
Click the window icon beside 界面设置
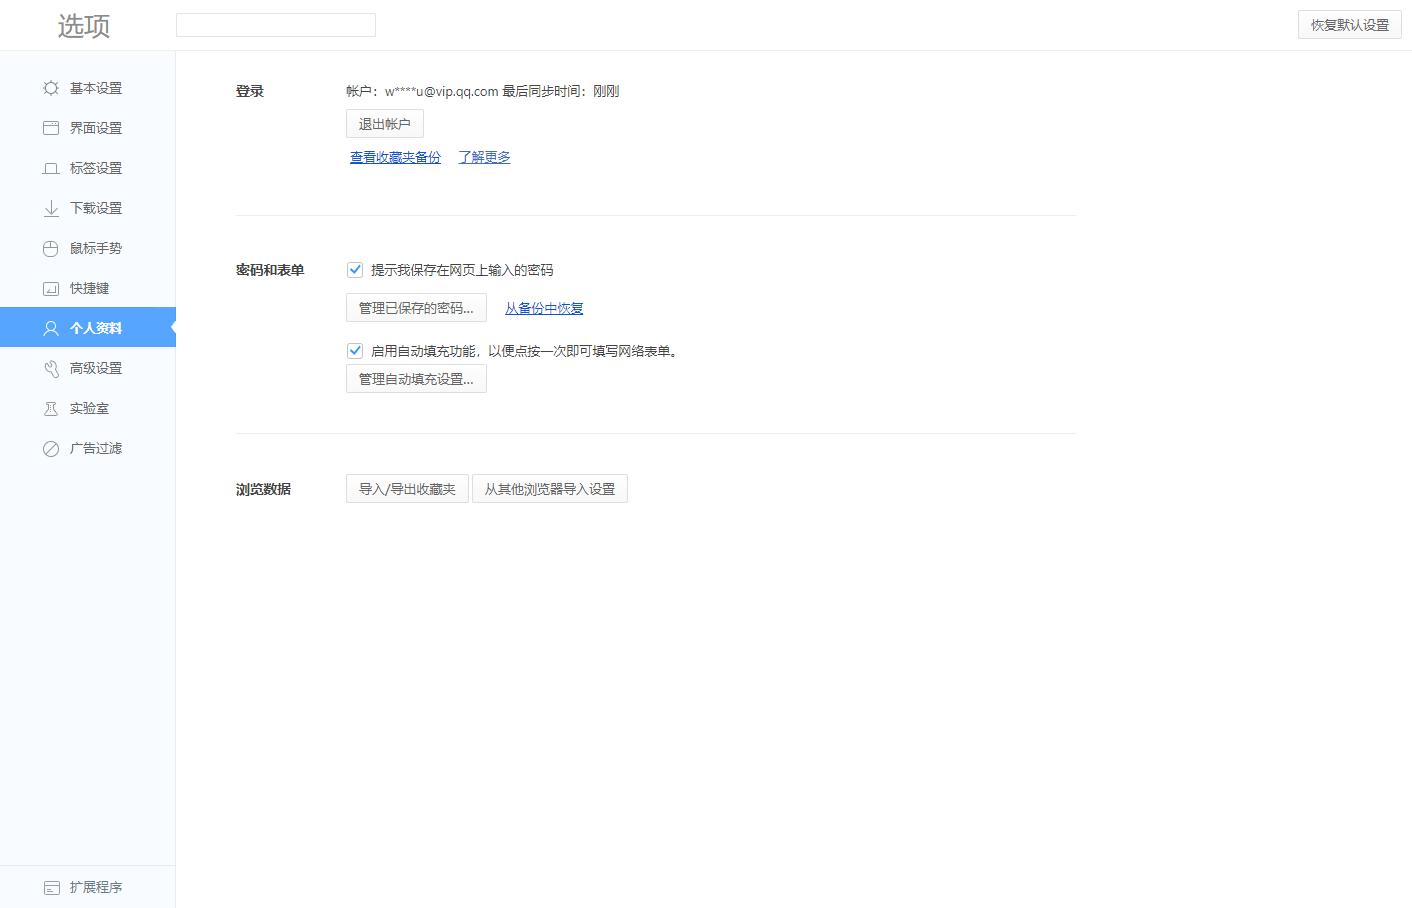[51, 128]
